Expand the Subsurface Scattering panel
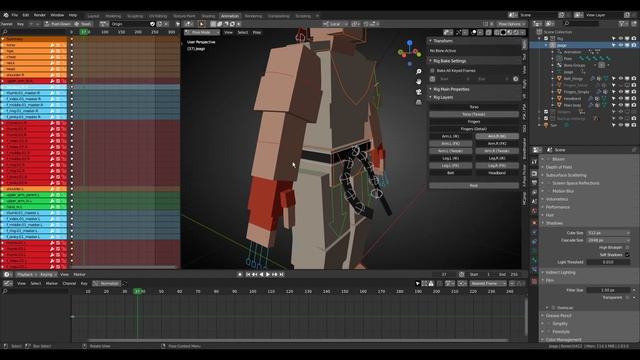This screenshot has width=640, height=360. (566, 175)
